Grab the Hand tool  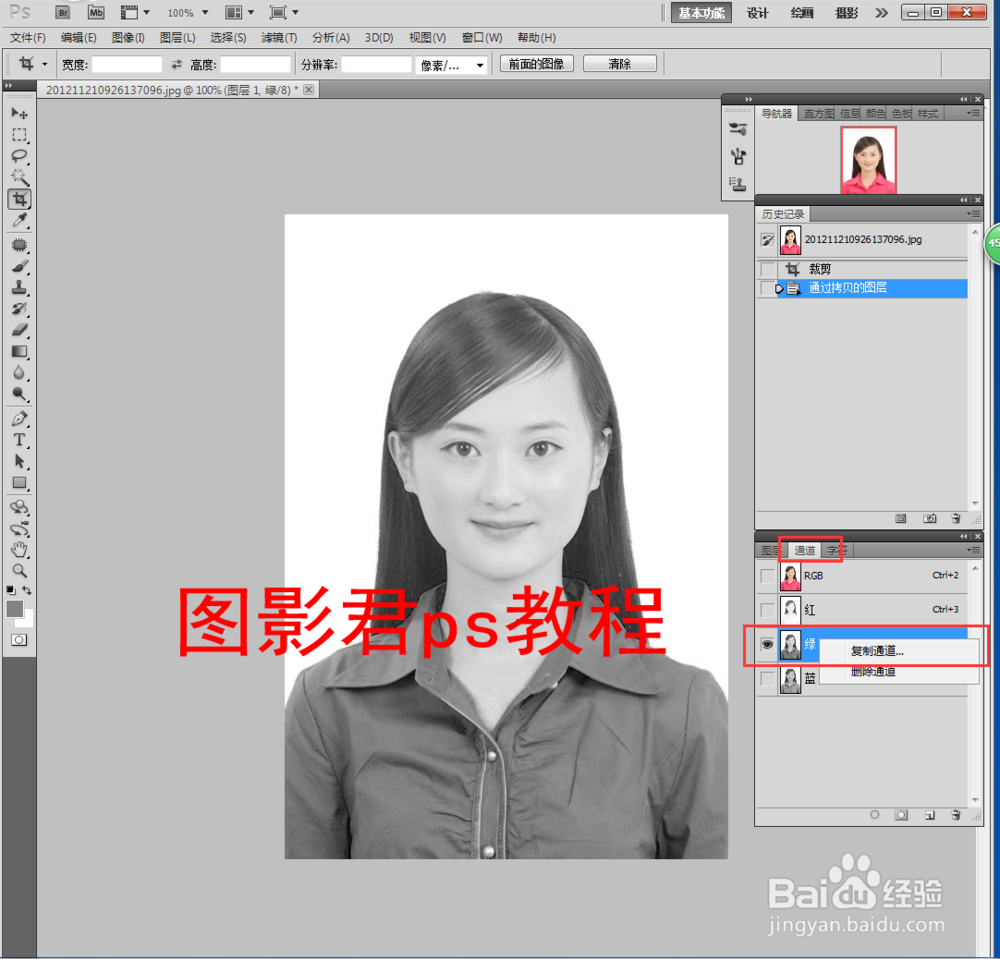18,549
